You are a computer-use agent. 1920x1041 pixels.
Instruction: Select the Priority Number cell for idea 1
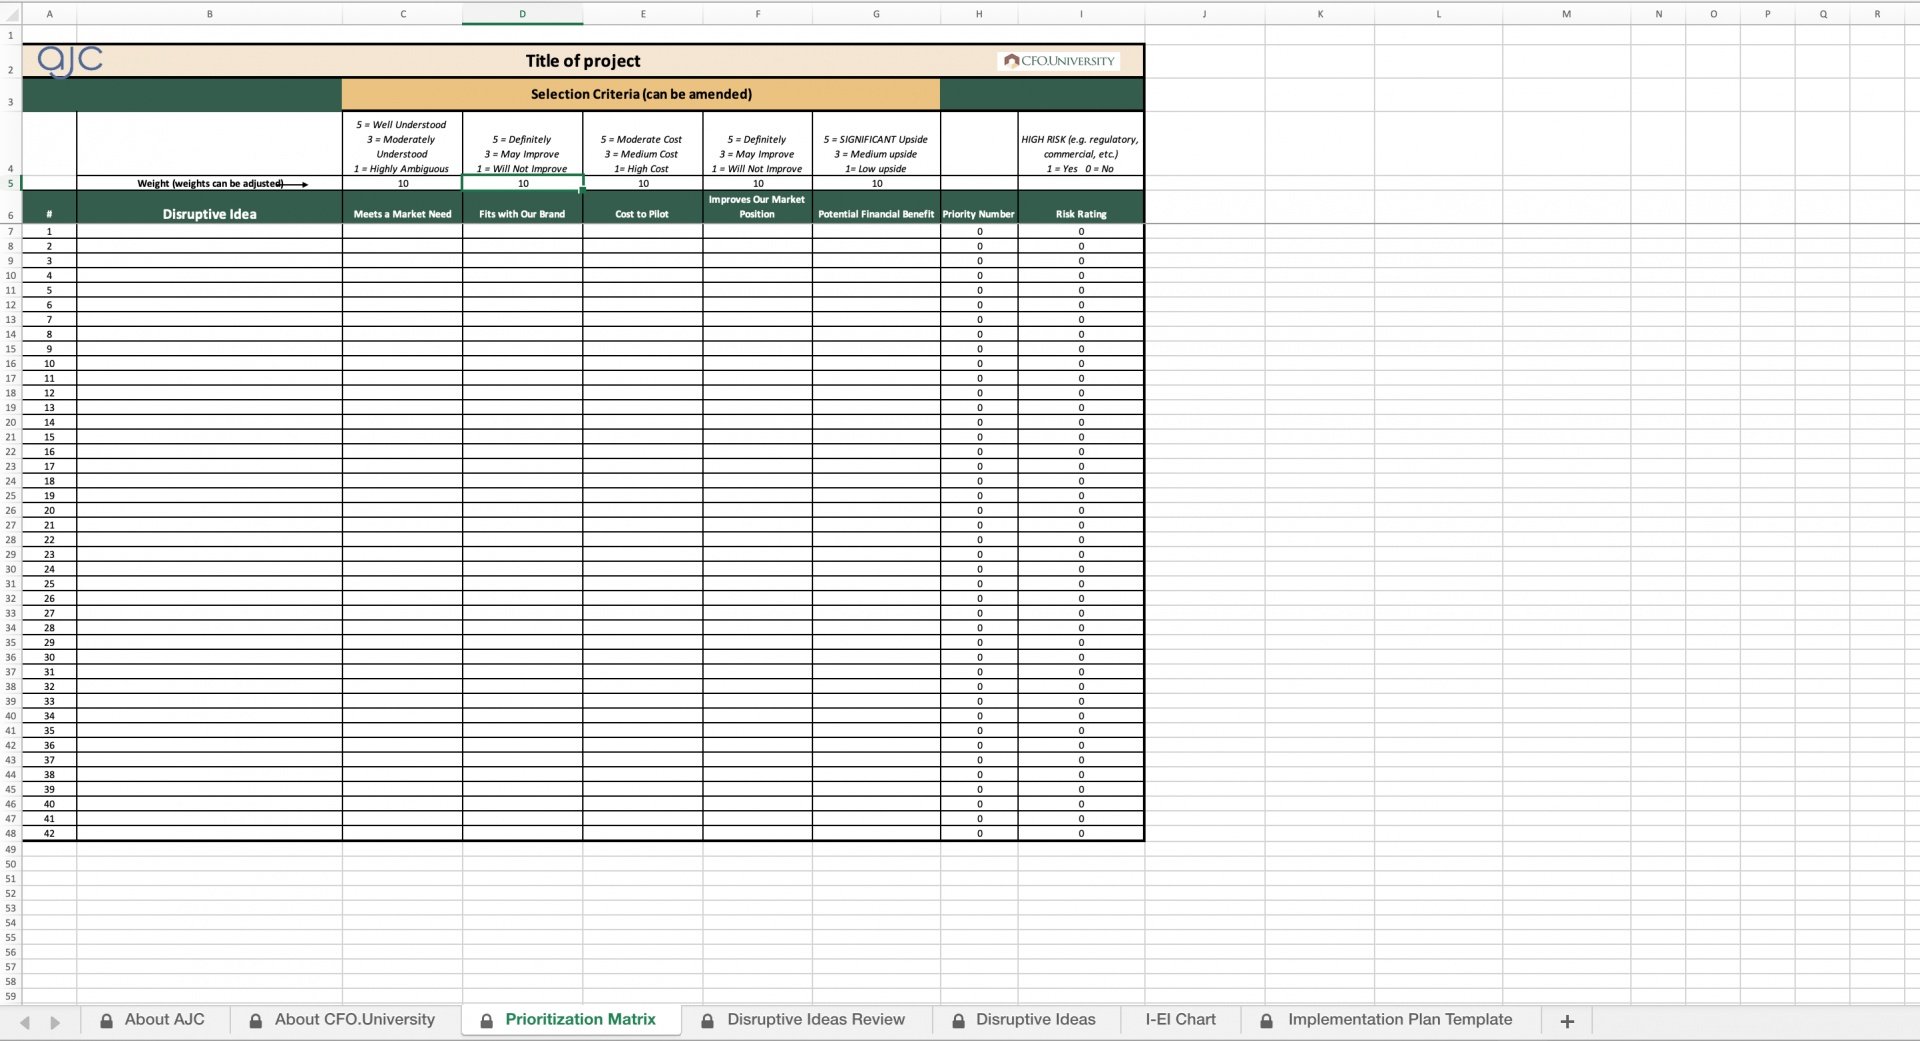point(979,231)
